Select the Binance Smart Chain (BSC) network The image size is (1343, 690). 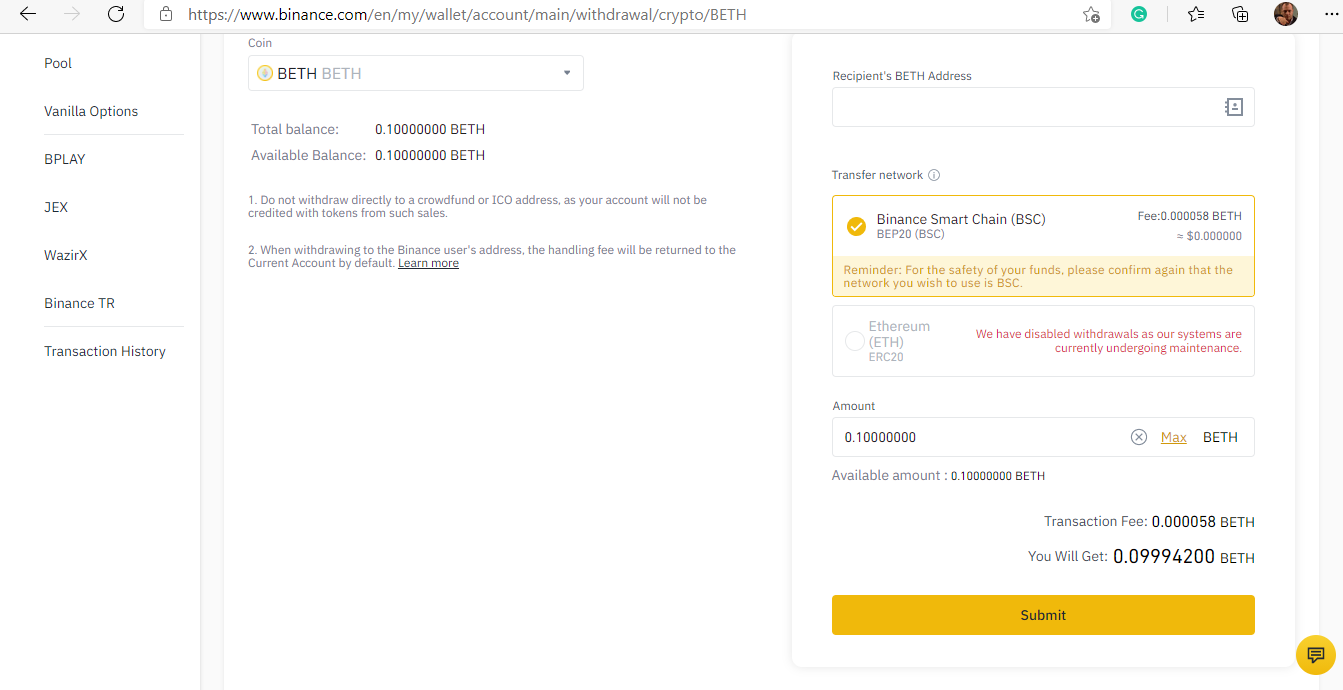pyautogui.click(x=1043, y=227)
